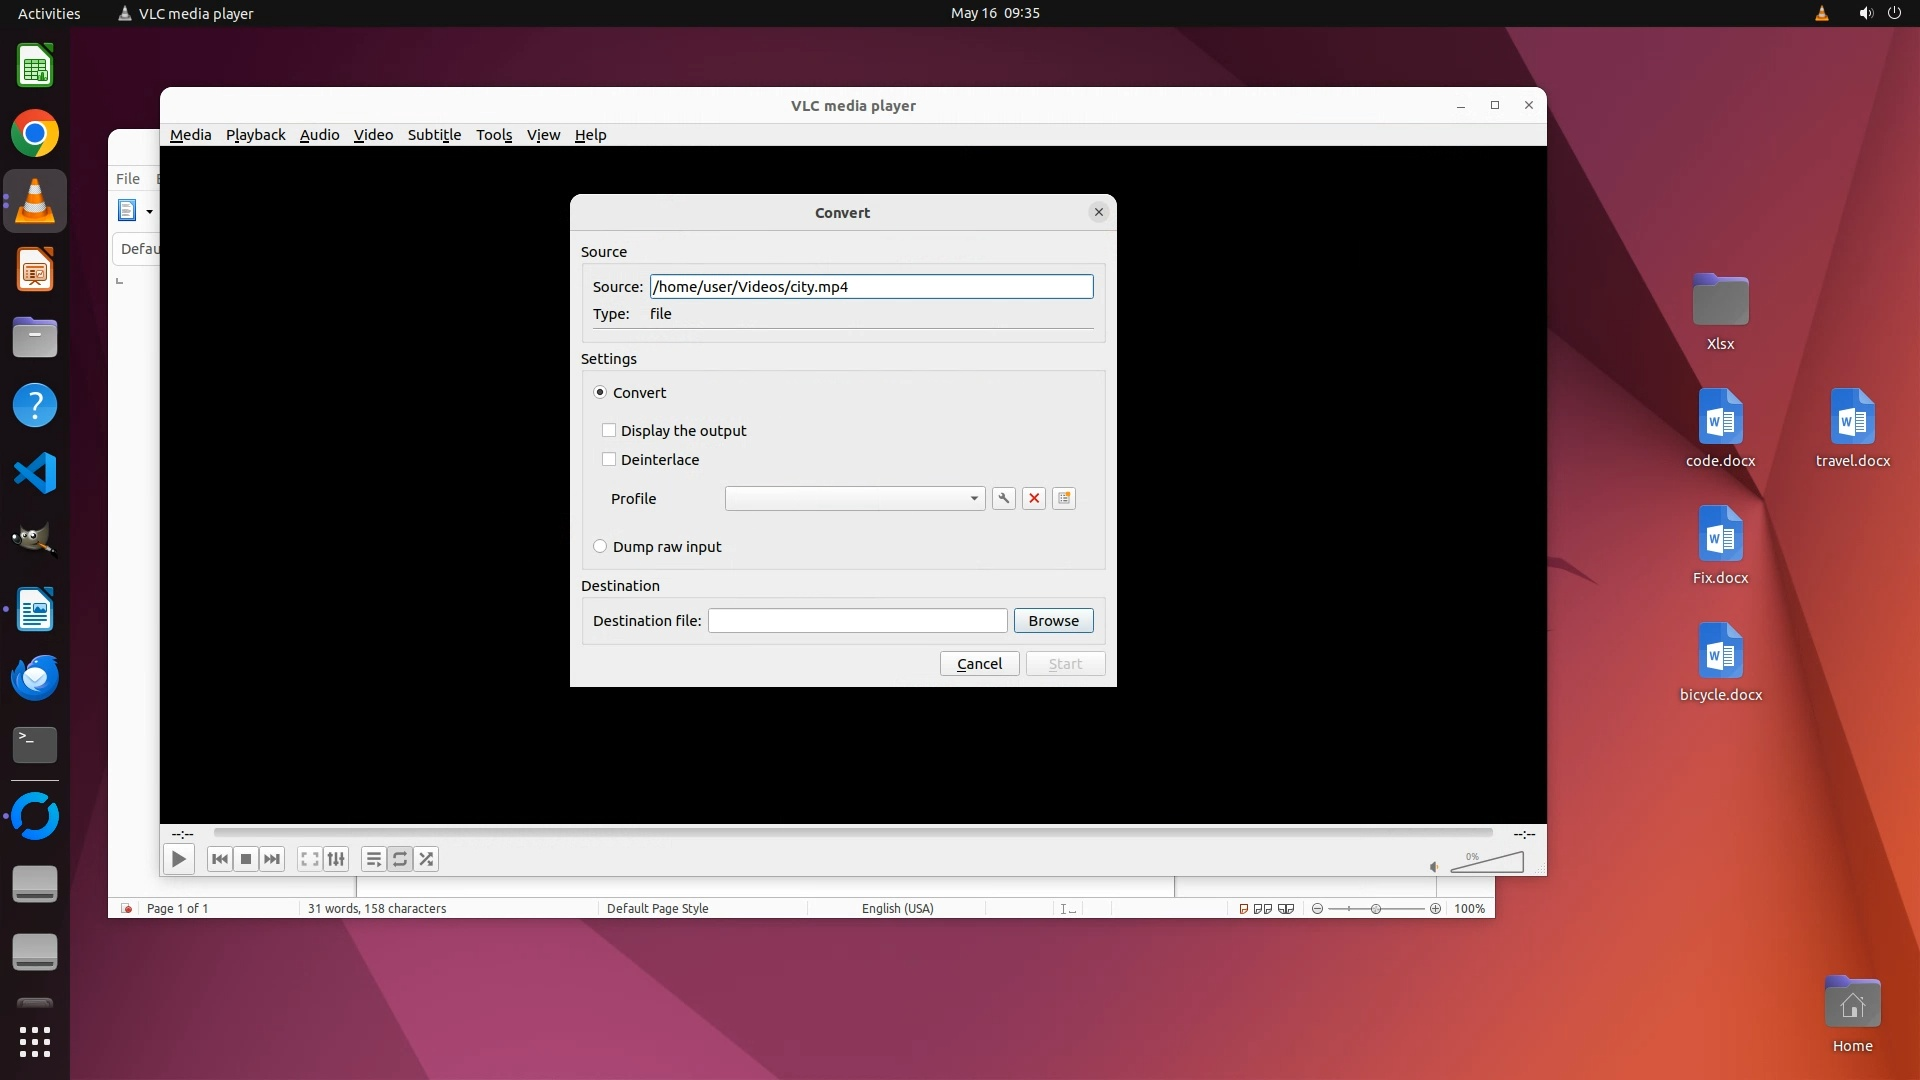This screenshot has height=1080, width=1920.
Task: Select Dump raw input radio button
Action: [600, 546]
